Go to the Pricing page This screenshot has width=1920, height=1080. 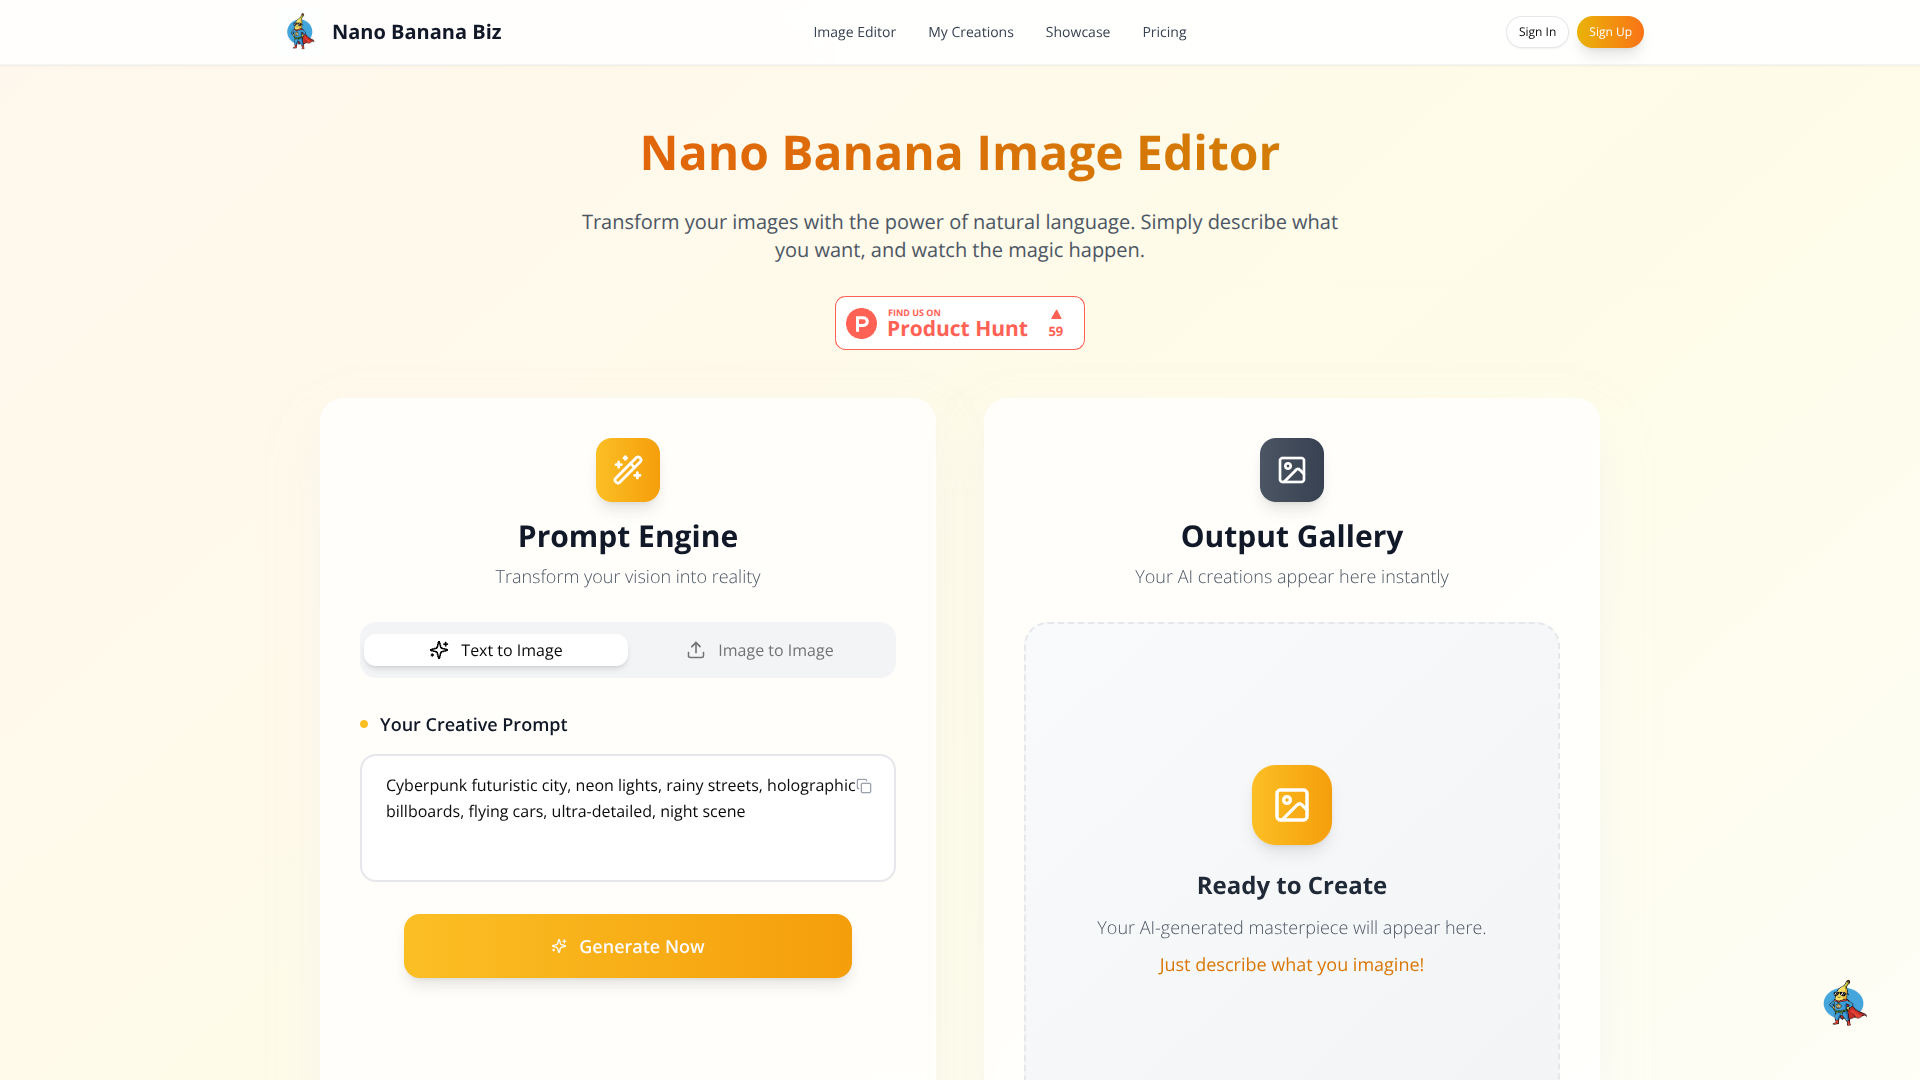(1164, 31)
